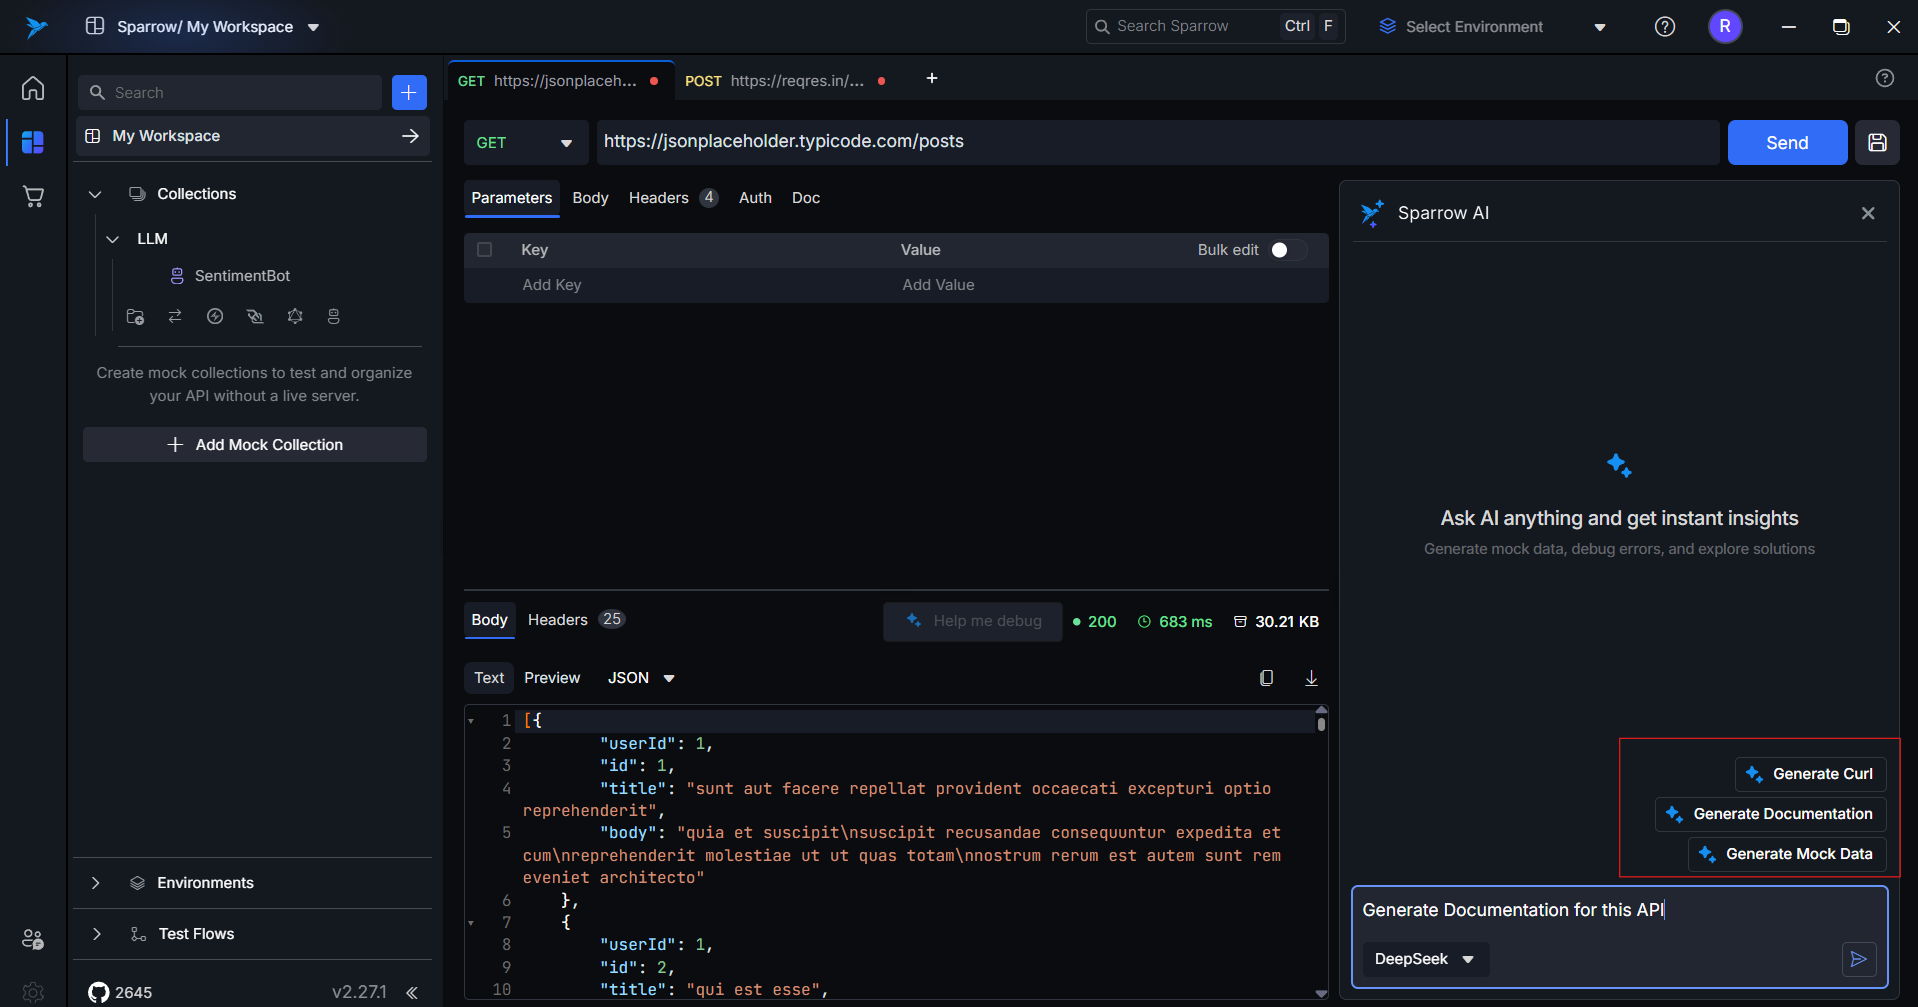Open help question mark in title bar

pyautogui.click(x=1665, y=27)
